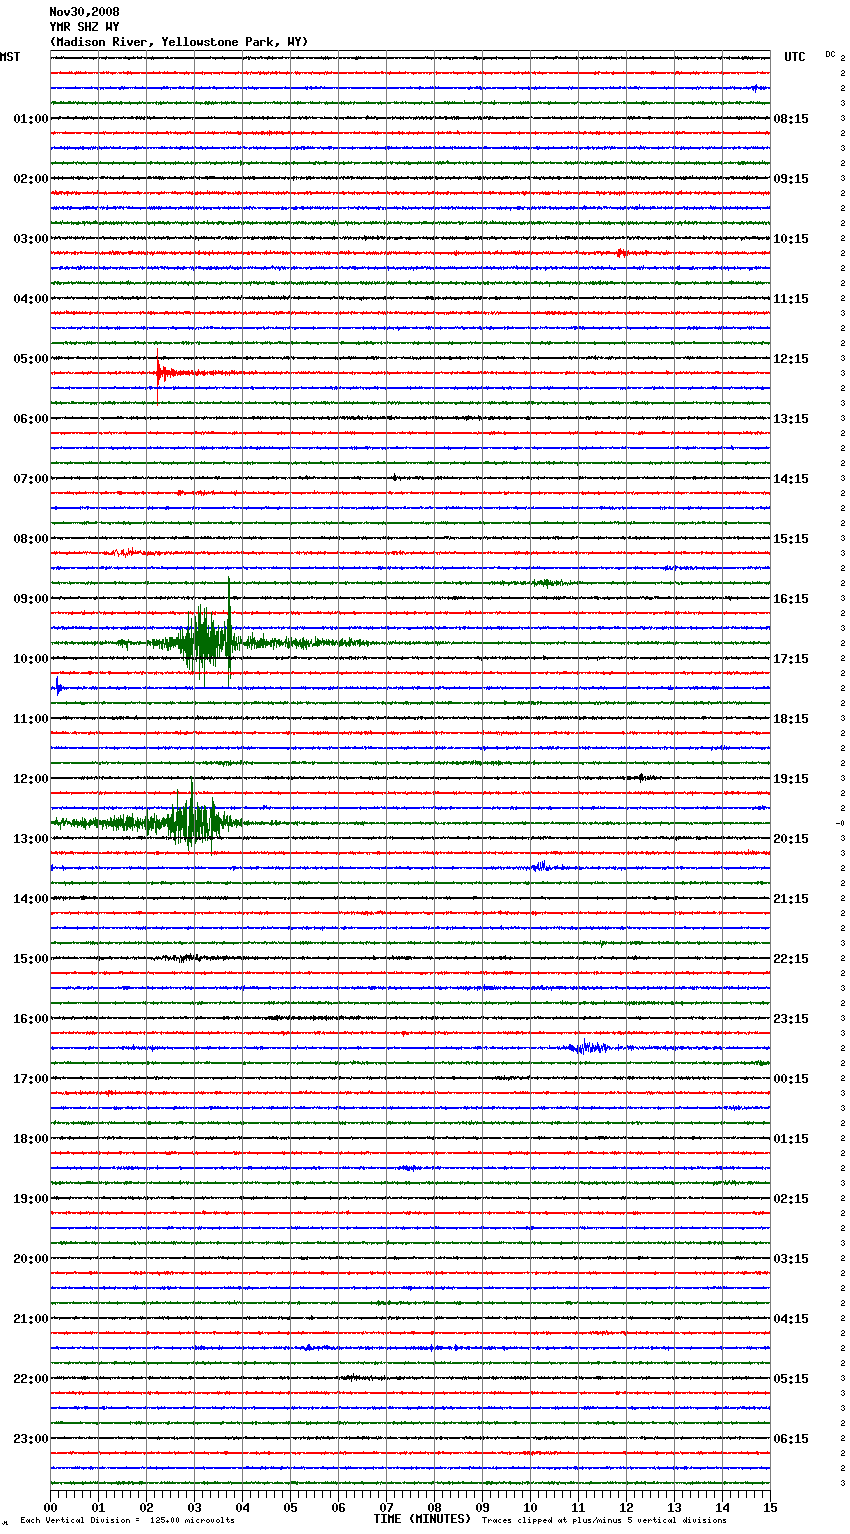Click the "03:00" MST hour label
This screenshot has width=850, height=1534.
tap(31, 239)
